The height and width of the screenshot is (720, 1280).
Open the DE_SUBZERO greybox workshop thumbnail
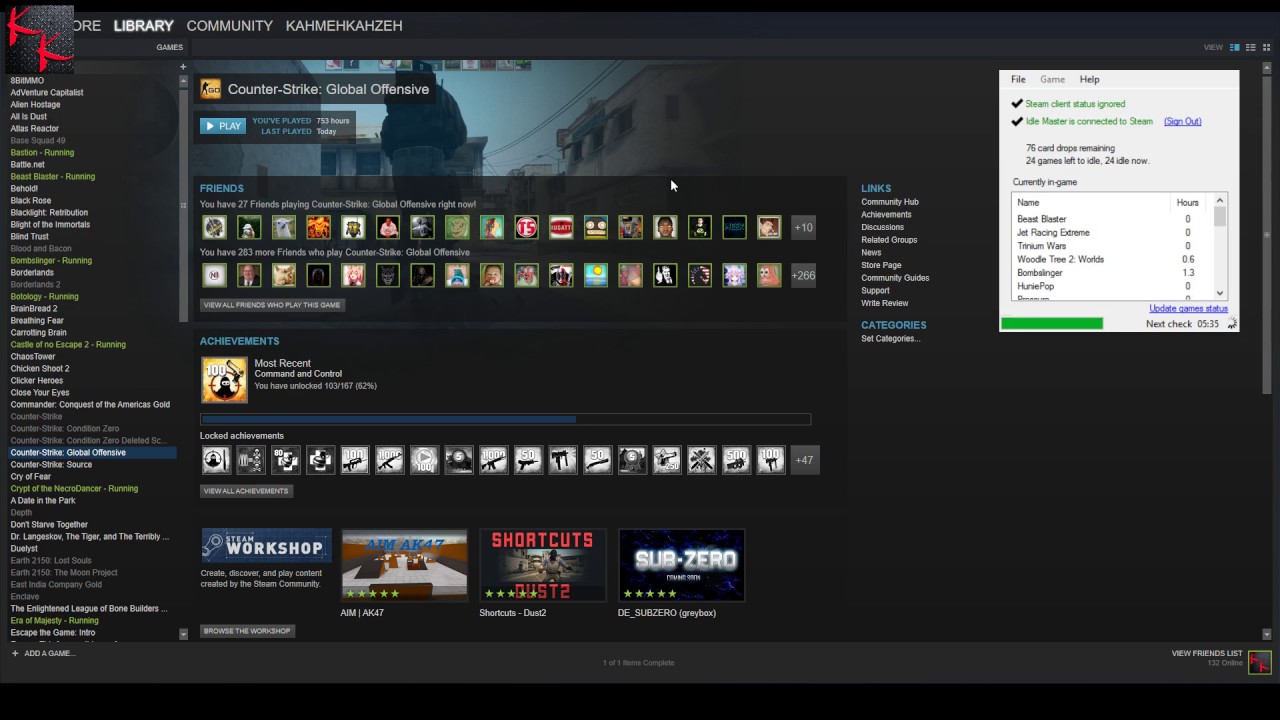[681, 565]
